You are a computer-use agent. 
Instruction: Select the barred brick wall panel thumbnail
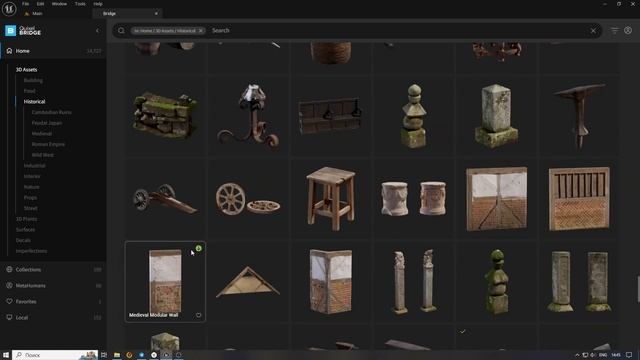(579, 199)
